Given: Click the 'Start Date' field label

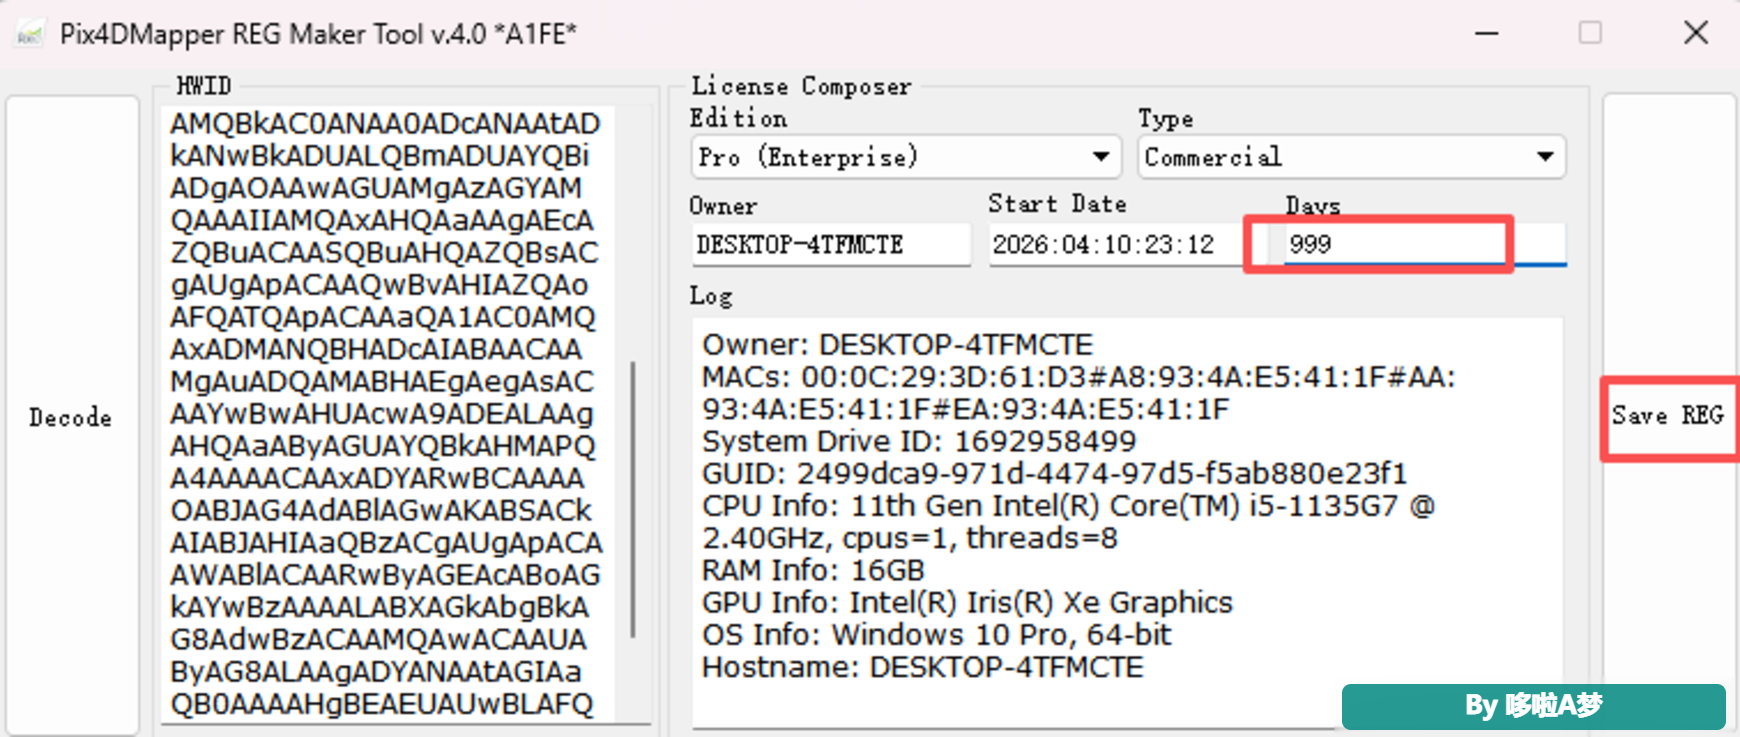Looking at the screenshot, I should (x=1057, y=204).
